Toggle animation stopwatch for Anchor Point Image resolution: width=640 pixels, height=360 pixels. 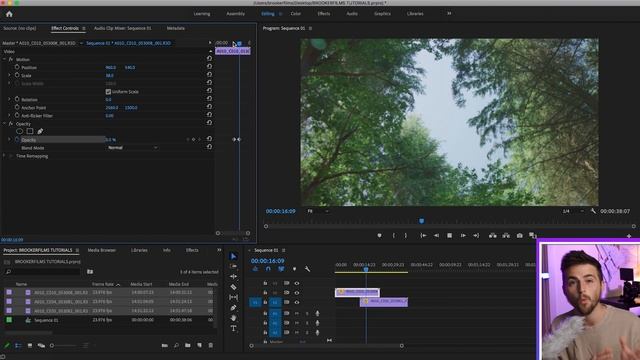17,107
